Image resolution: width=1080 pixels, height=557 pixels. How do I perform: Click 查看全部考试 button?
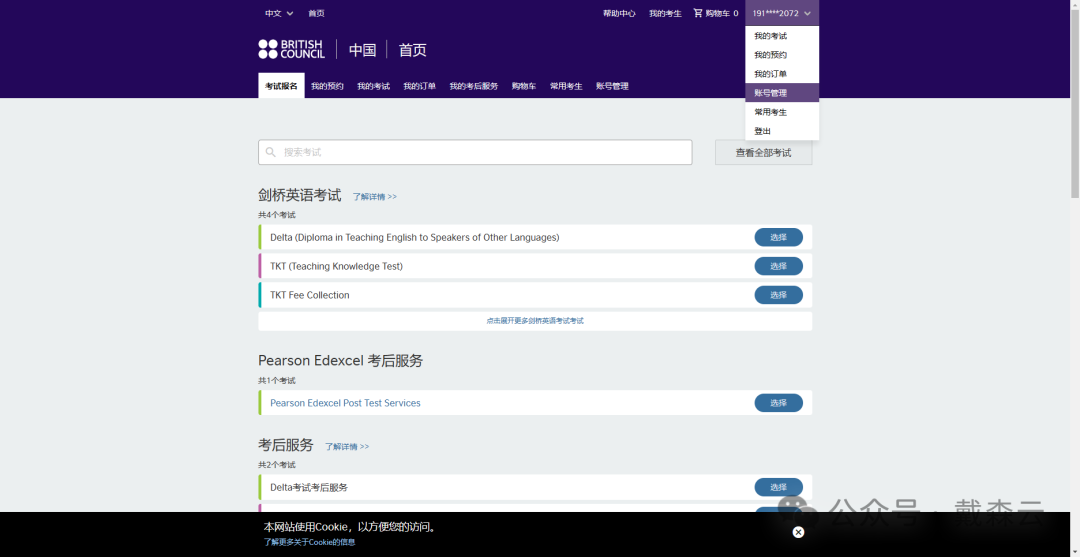[763, 153]
